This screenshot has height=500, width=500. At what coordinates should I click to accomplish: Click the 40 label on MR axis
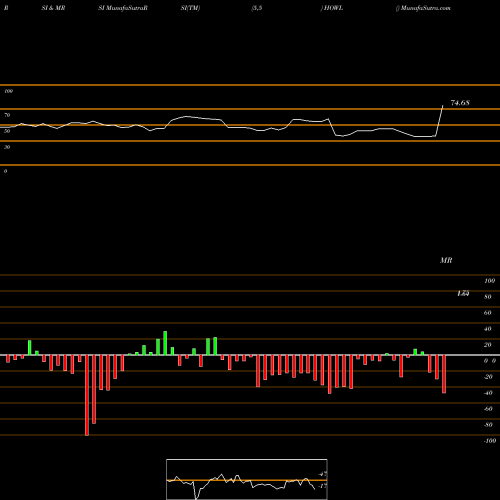click(x=488, y=329)
